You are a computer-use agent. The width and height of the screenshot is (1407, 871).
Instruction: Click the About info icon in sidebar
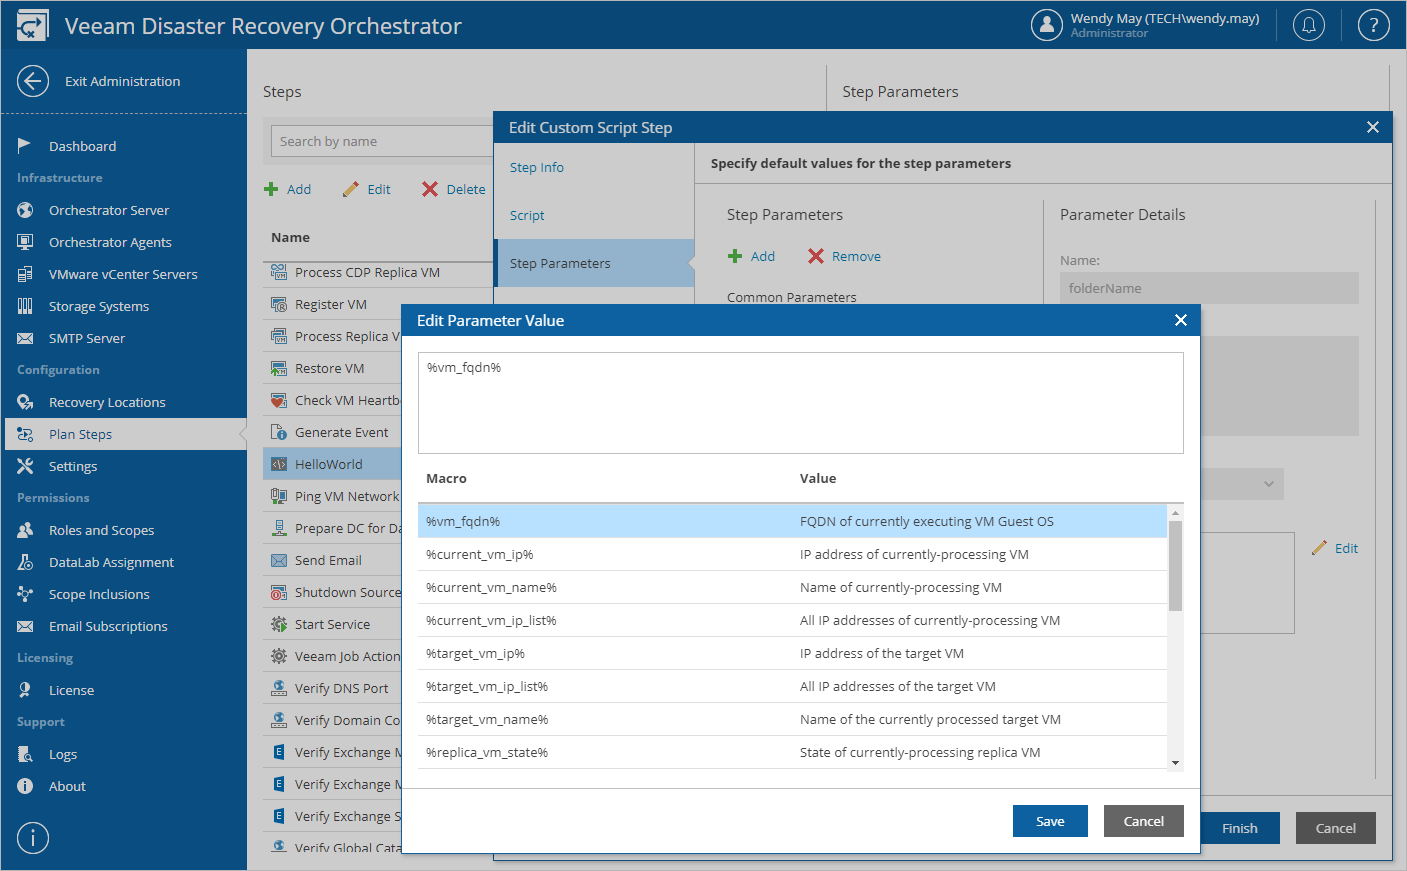[x=25, y=786]
